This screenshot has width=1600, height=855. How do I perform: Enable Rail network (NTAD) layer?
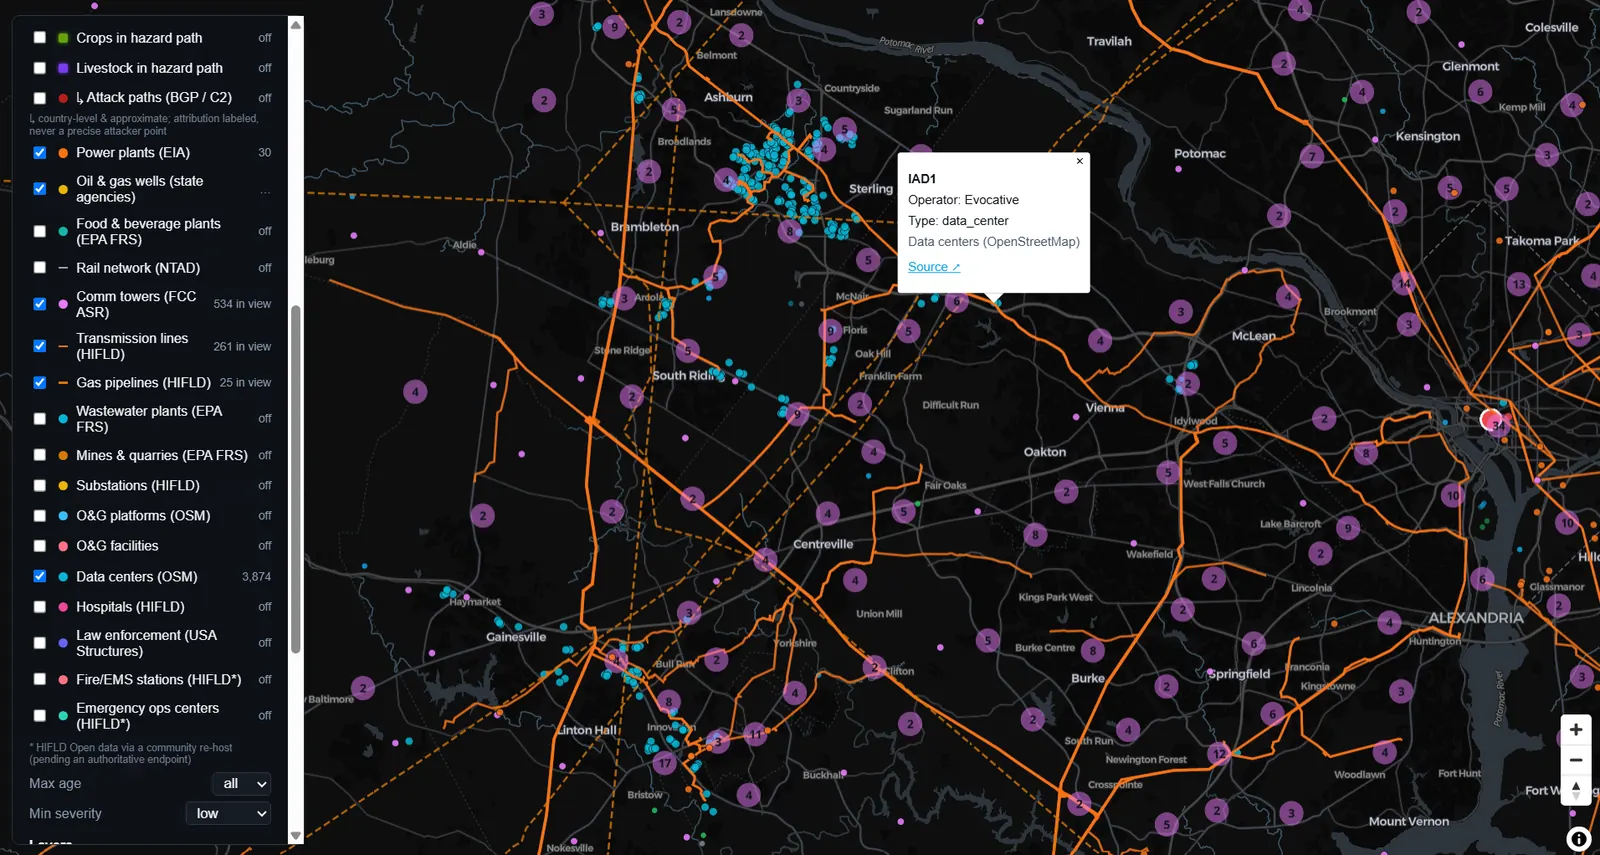click(x=40, y=268)
